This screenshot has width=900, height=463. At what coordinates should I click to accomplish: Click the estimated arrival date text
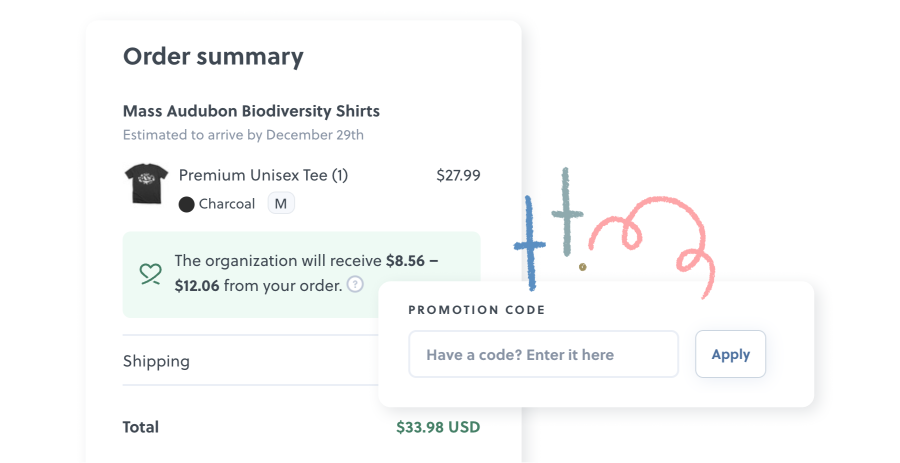(x=243, y=134)
